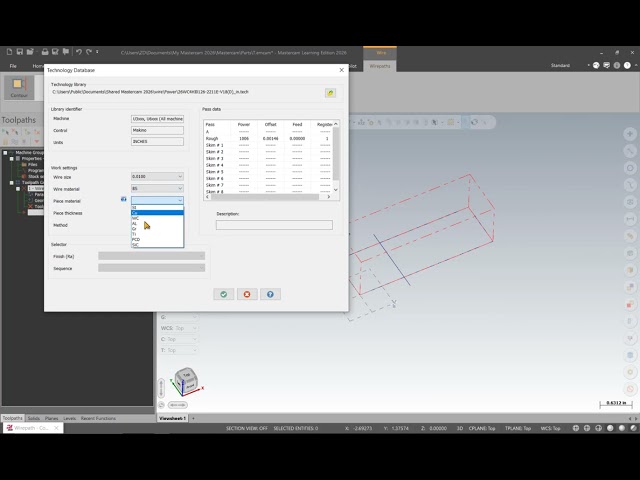The image size is (640, 480).
Task: Click the Machine input field
Action: pos(157,118)
